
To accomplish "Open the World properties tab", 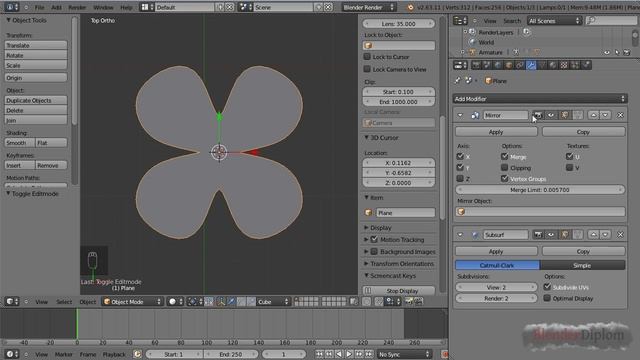I will click(498, 65).
